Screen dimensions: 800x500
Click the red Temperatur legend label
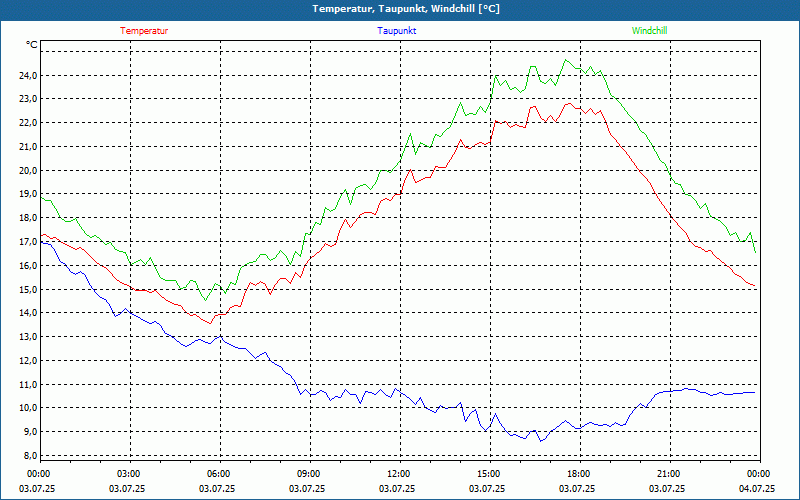[x=144, y=31]
